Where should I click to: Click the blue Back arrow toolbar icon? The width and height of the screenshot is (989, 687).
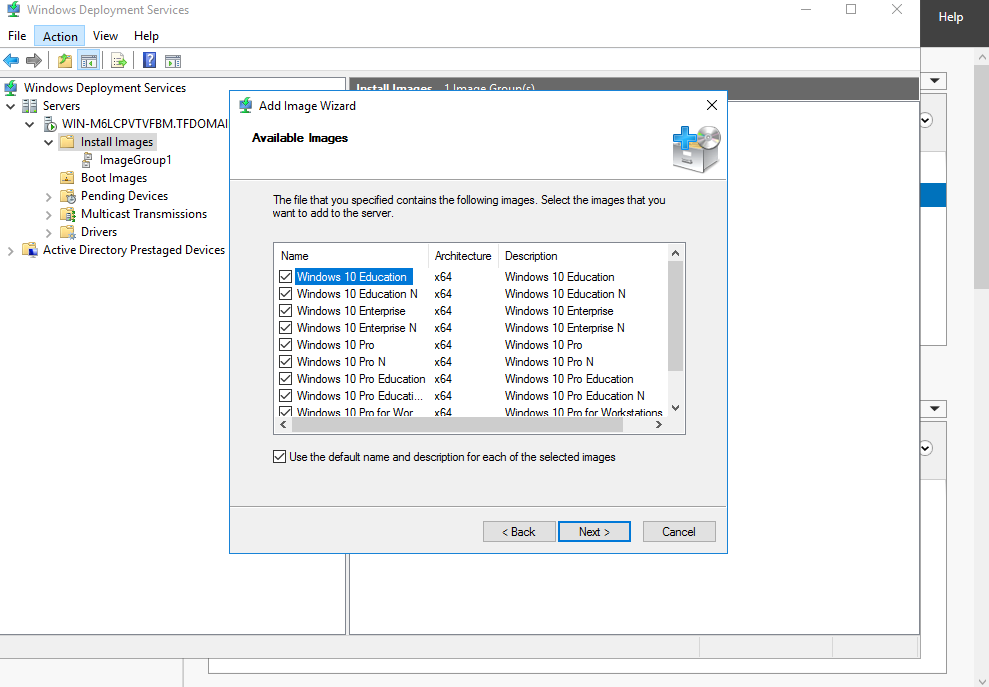point(12,61)
